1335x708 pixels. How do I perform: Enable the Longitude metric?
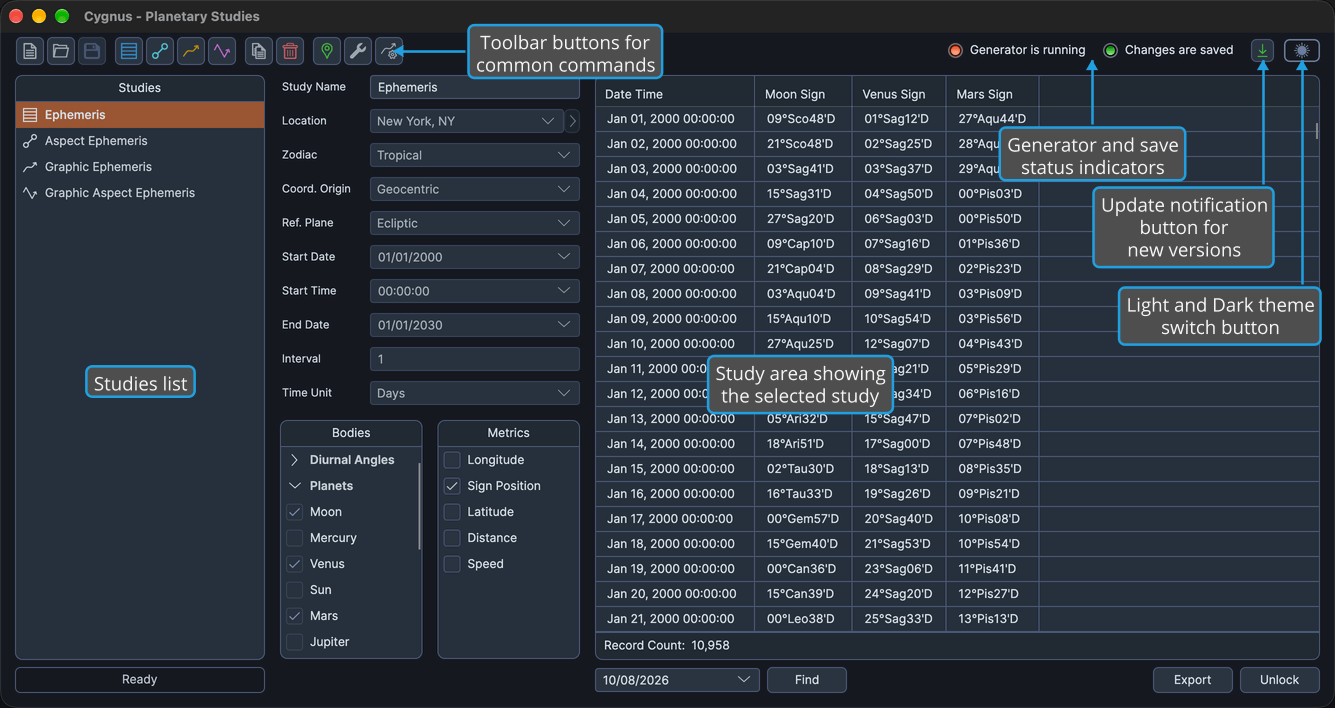[x=452, y=460]
